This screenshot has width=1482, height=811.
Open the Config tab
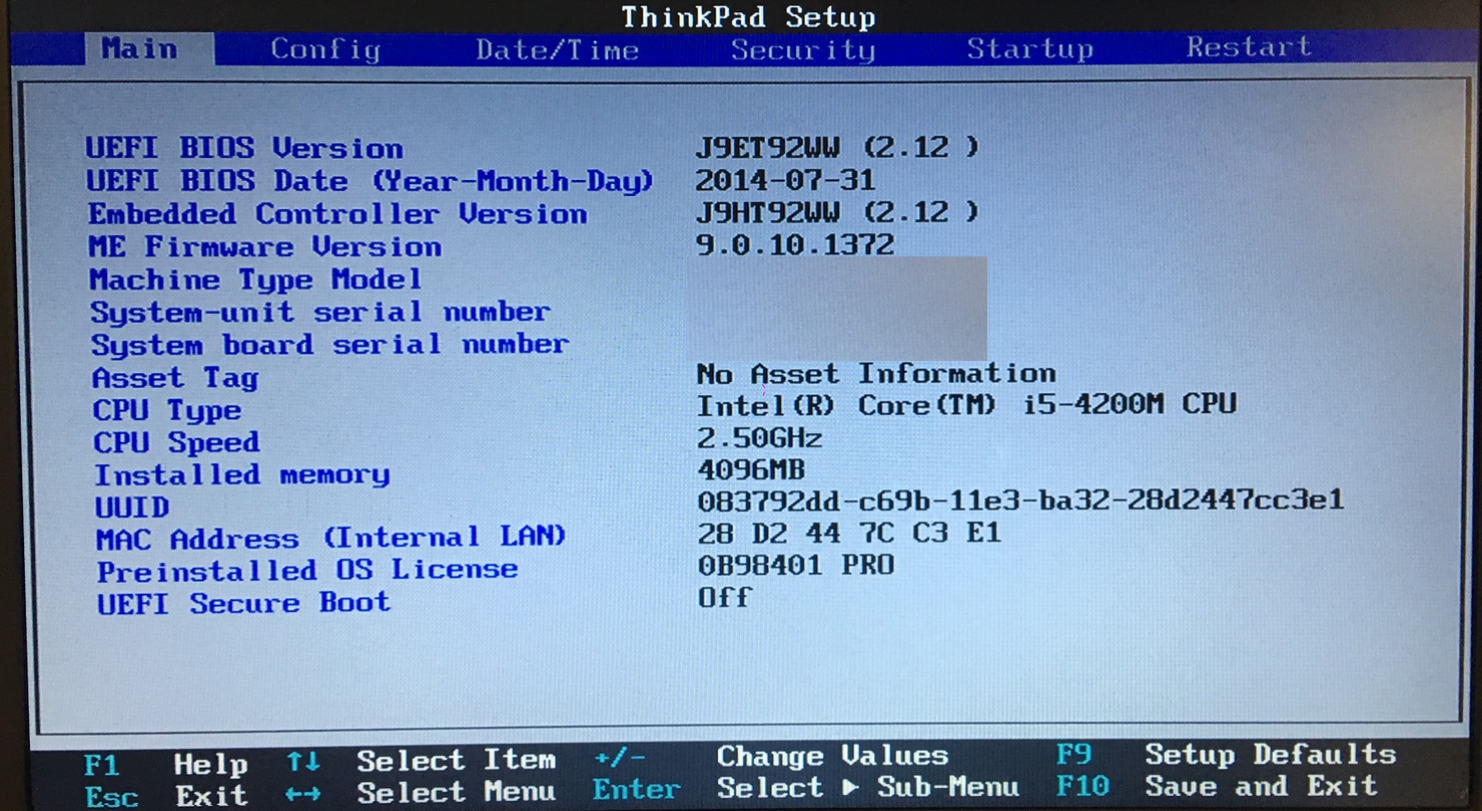click(x=325, y=49)
